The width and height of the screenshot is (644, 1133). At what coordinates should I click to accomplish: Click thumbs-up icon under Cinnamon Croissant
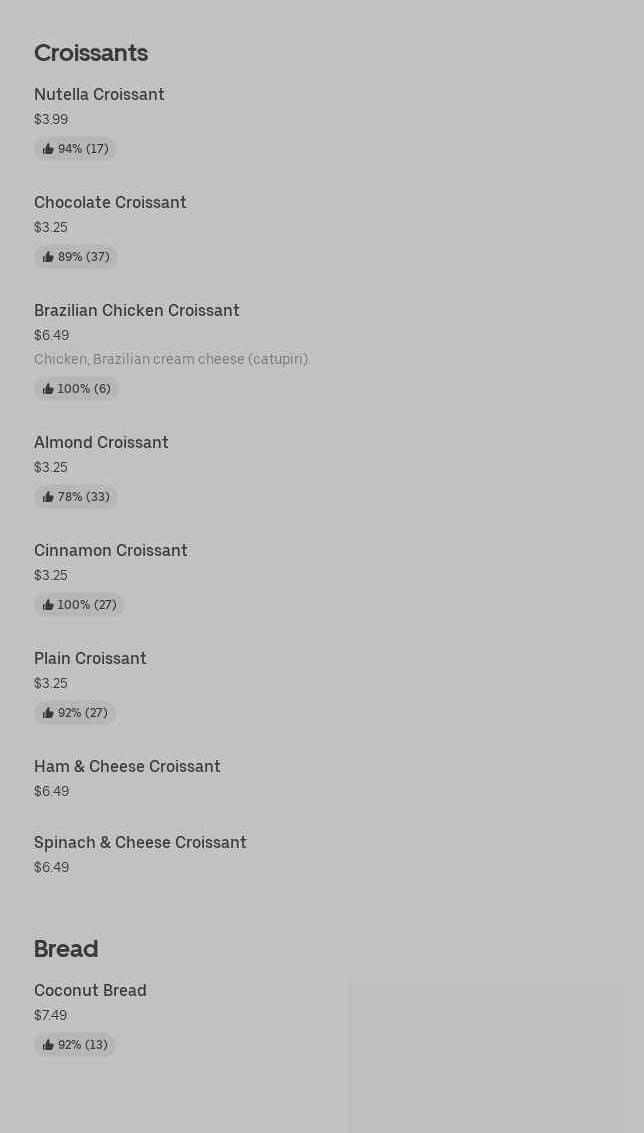coord(48,605)
